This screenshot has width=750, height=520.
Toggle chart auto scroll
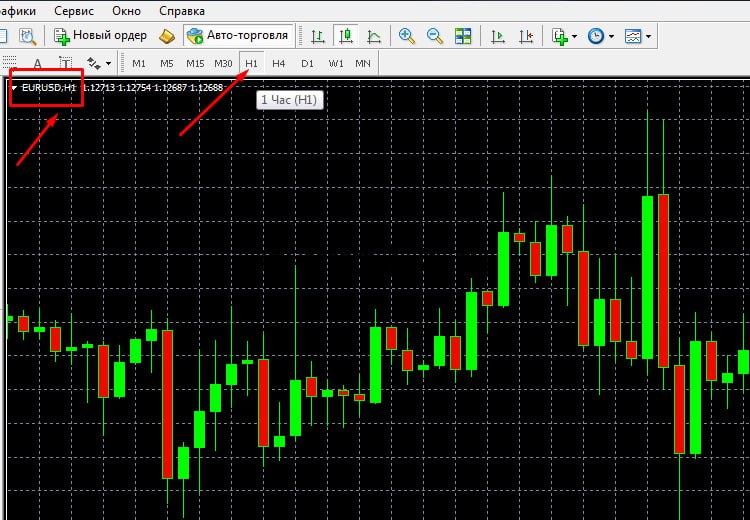pyautogui.click(x=497, y=36)
